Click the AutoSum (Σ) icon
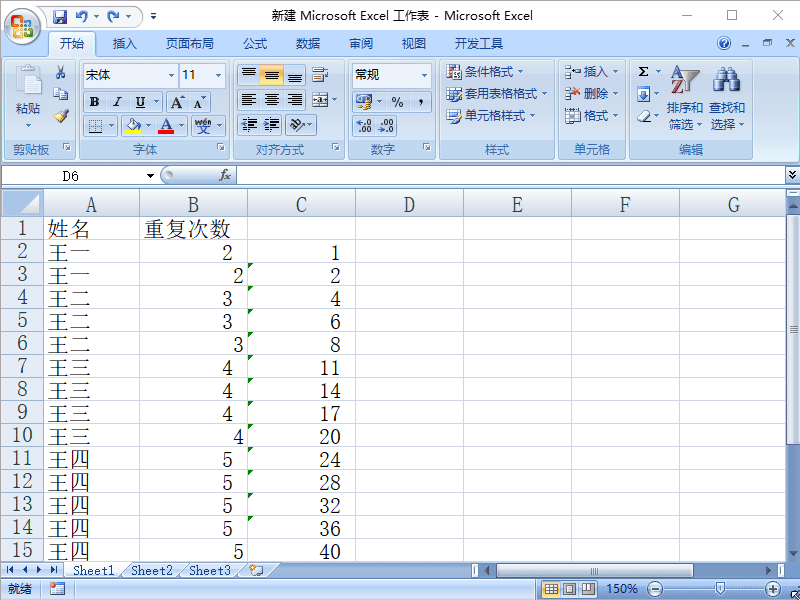 pyautogui.click(x=642, y=71)
